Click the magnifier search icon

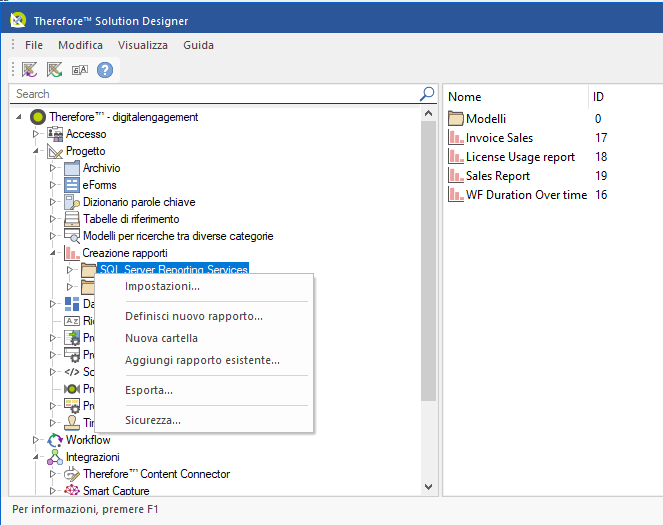pos(427,94)
